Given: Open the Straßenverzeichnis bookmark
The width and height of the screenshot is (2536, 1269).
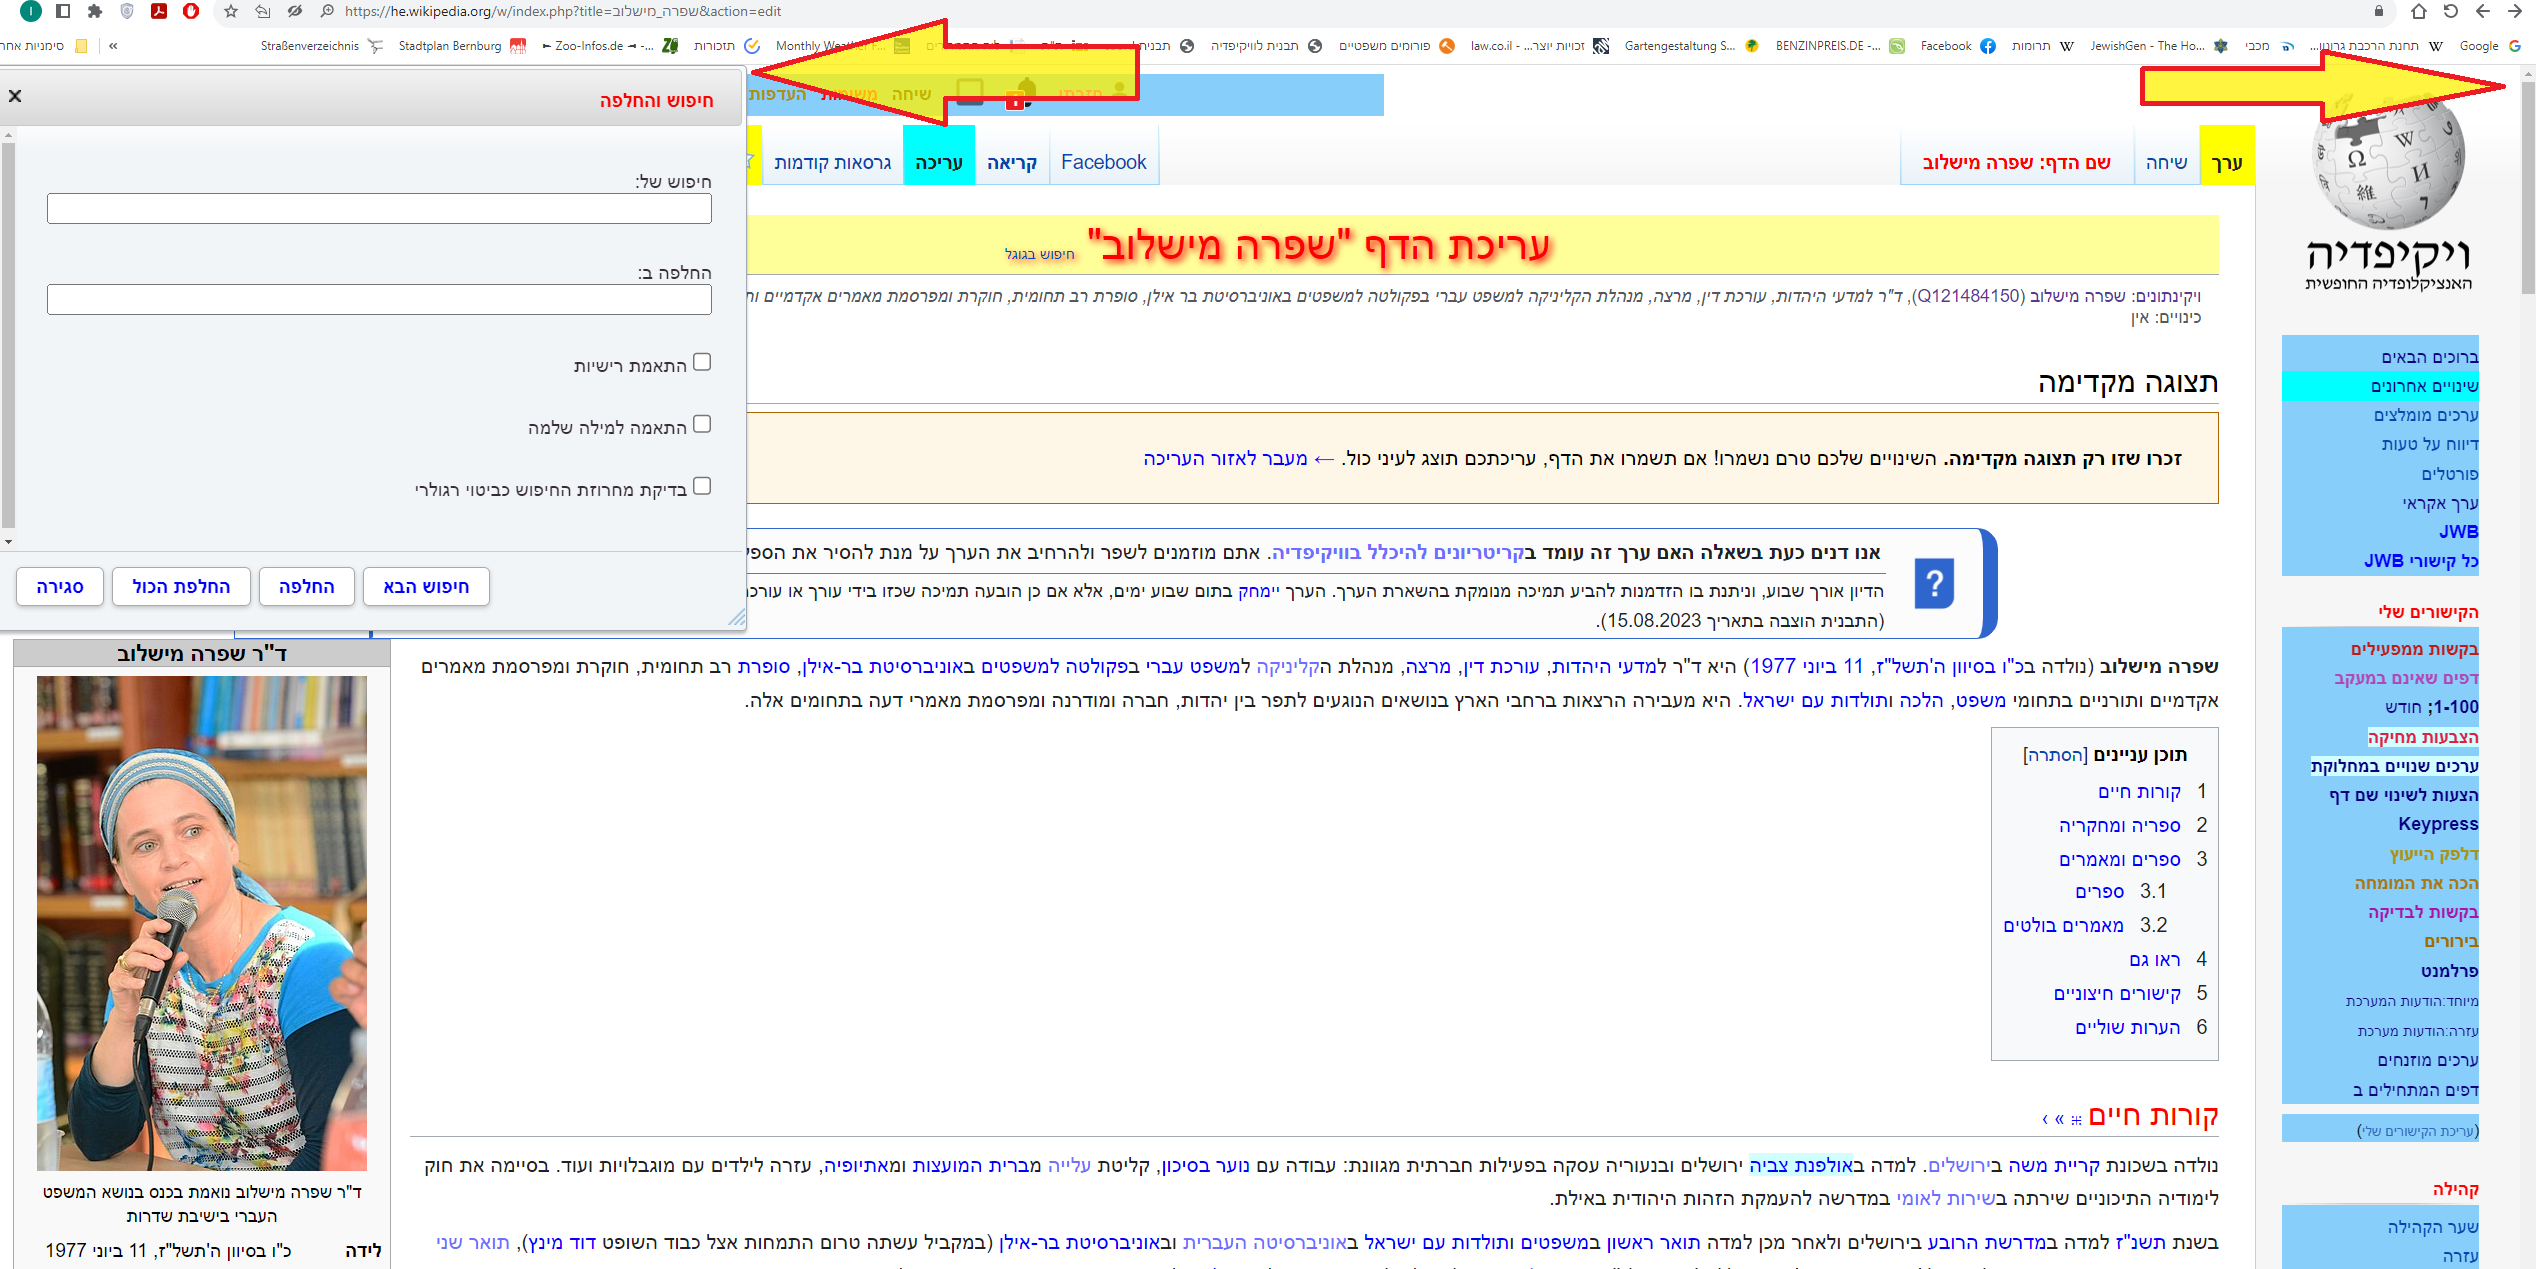Looking at the screenshot, I should [x=321, y=46].
